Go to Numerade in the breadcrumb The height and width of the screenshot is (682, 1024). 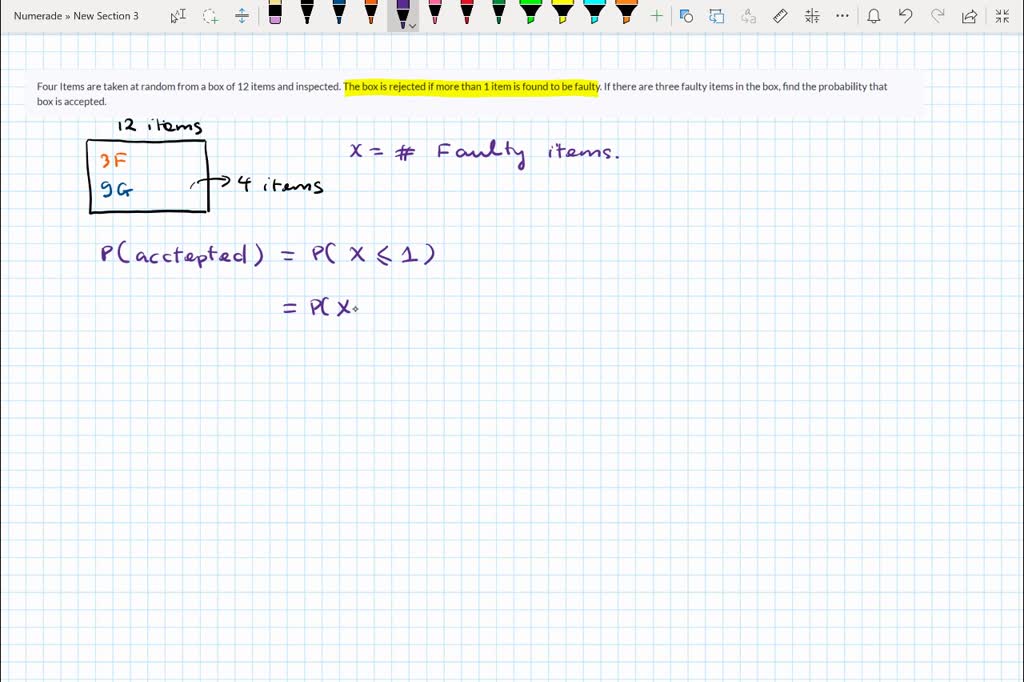pos(38,16)
